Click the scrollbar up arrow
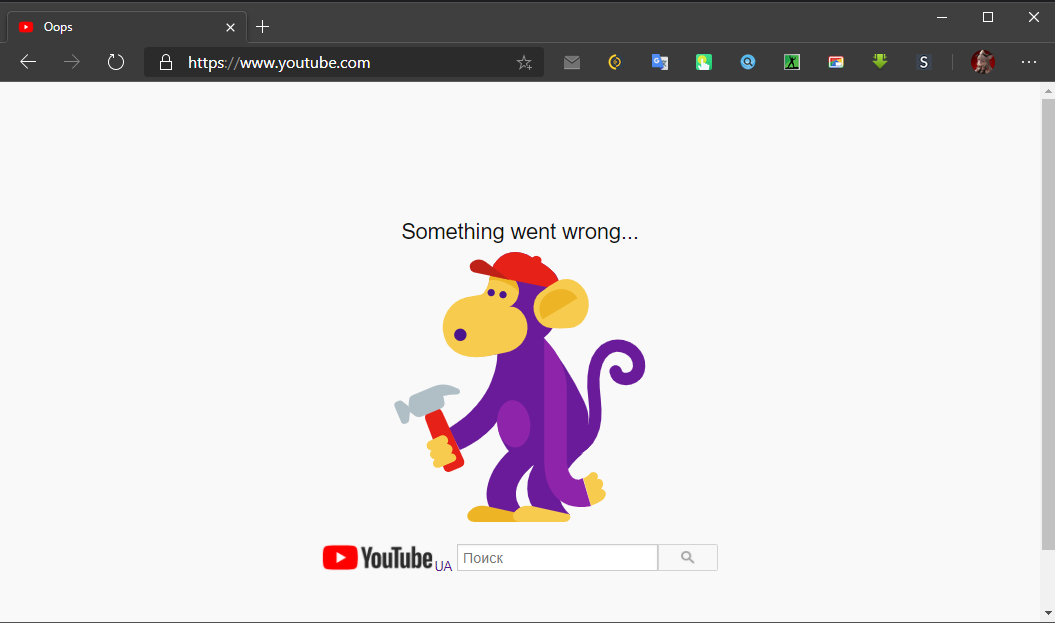The image size is (1055, 623). pos(1048,90)
